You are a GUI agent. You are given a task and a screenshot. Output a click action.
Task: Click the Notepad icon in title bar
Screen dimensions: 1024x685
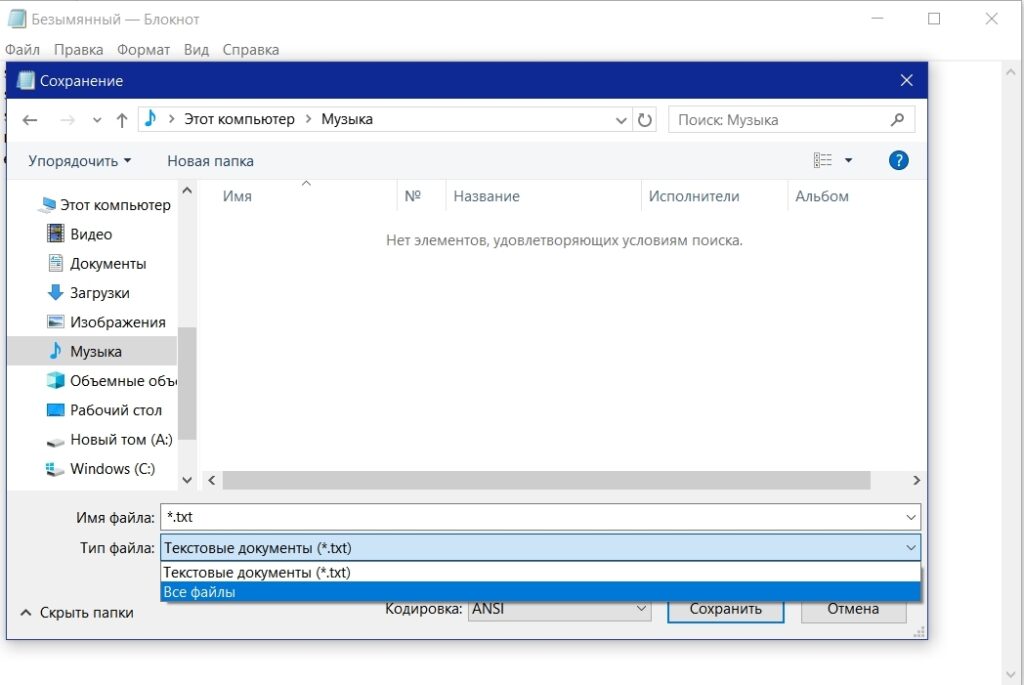(17, 19)
